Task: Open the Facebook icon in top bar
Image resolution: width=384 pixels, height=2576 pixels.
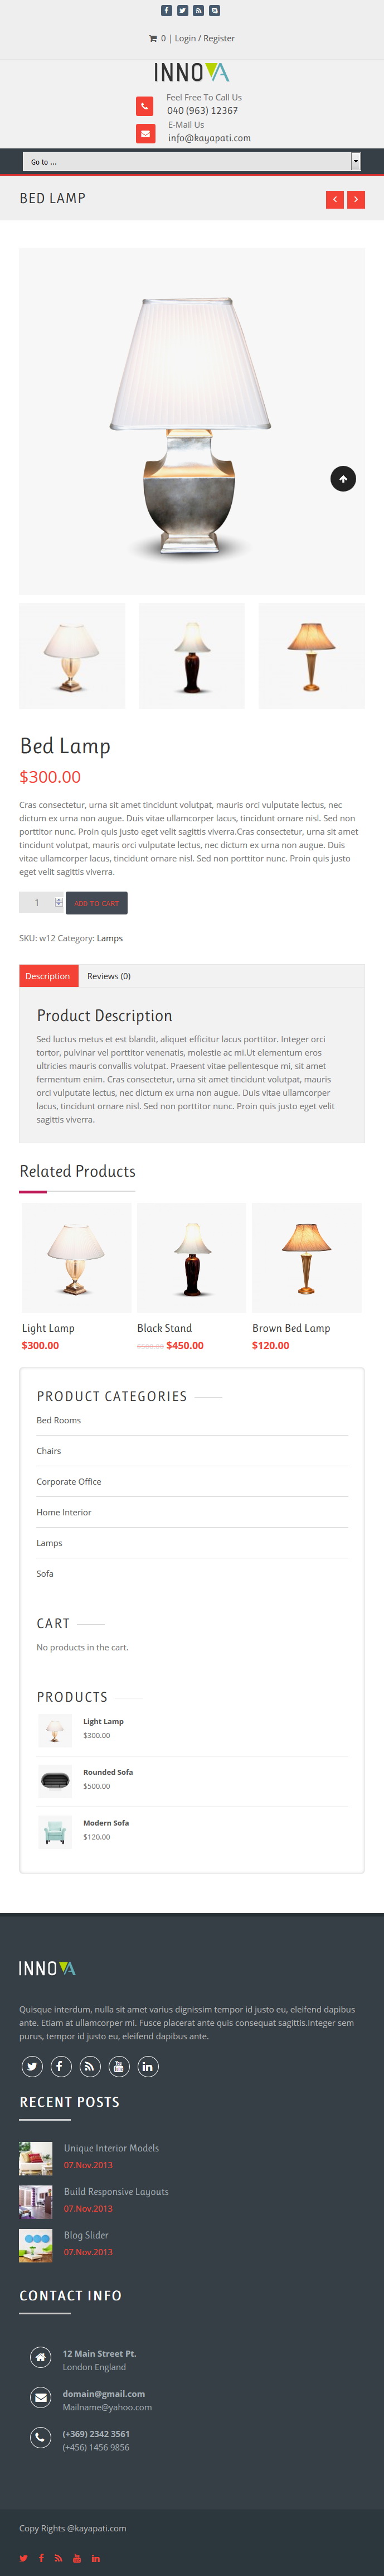Action: pyautogui.click(x=166, y=11)
